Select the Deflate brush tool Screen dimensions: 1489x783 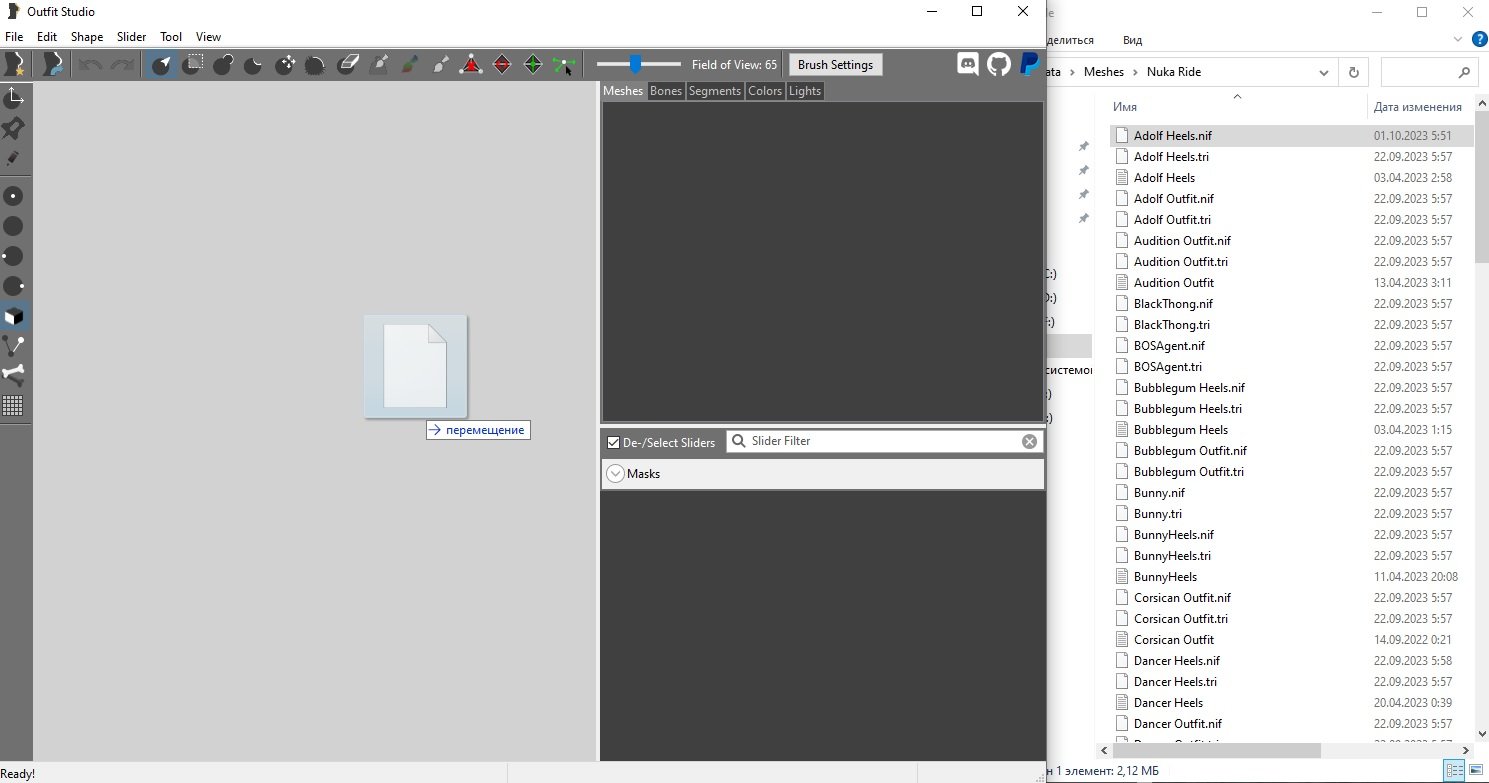(254, 65)
